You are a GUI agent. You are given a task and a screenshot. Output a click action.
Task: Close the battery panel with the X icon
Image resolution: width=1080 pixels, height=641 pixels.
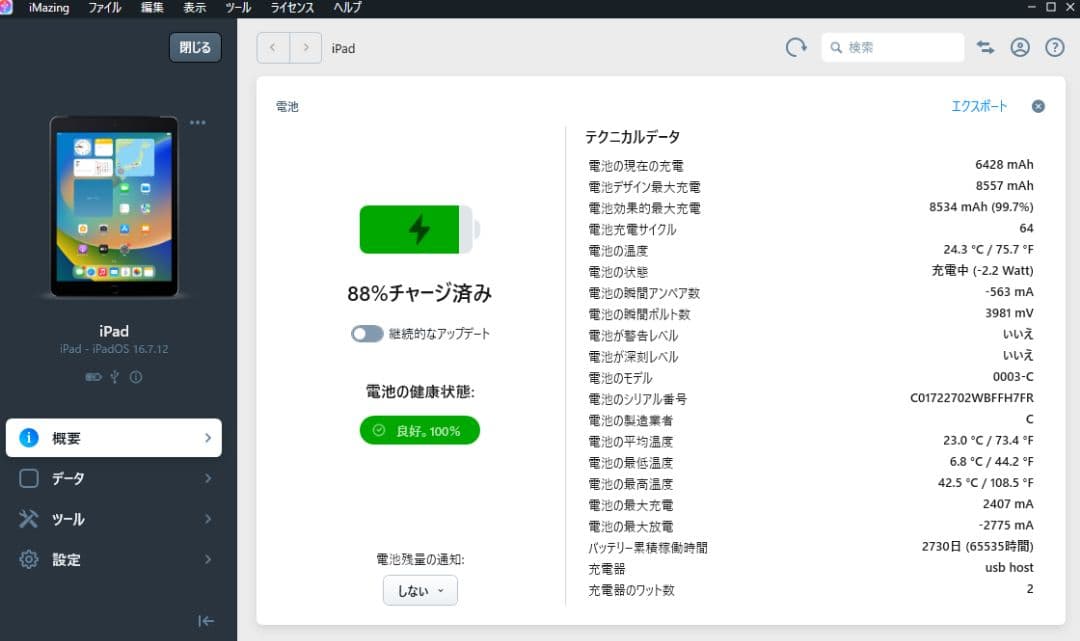click(1038, 106)
